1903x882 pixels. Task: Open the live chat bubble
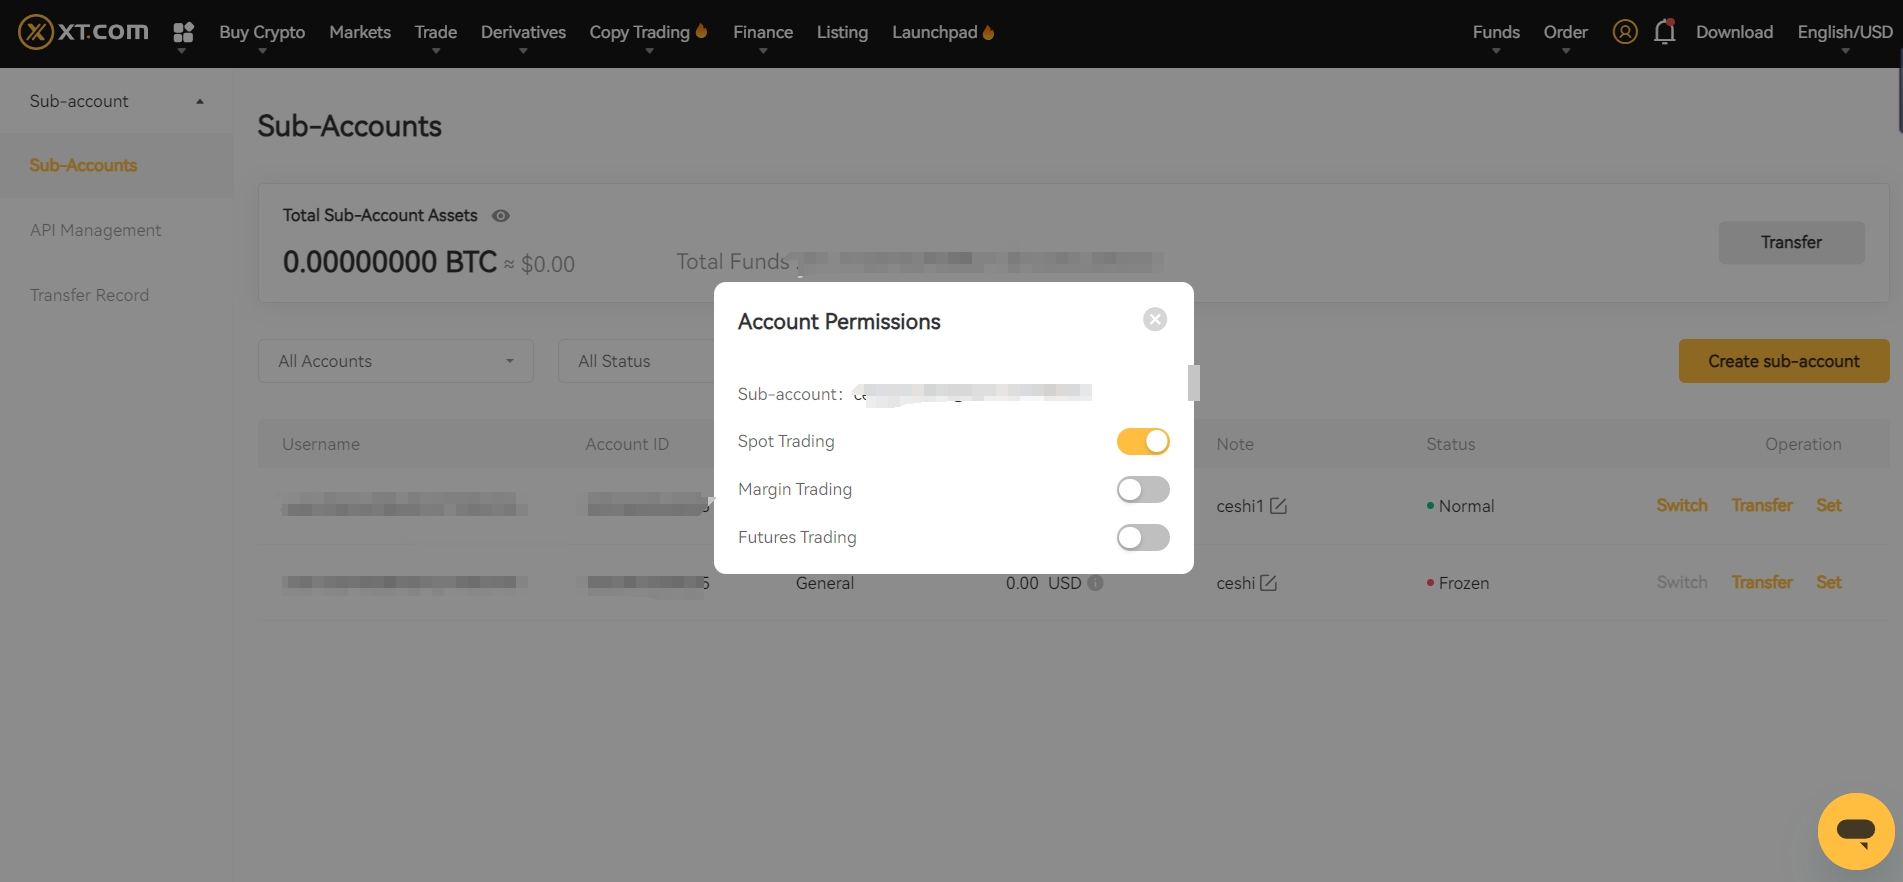tap(1855, 831)
